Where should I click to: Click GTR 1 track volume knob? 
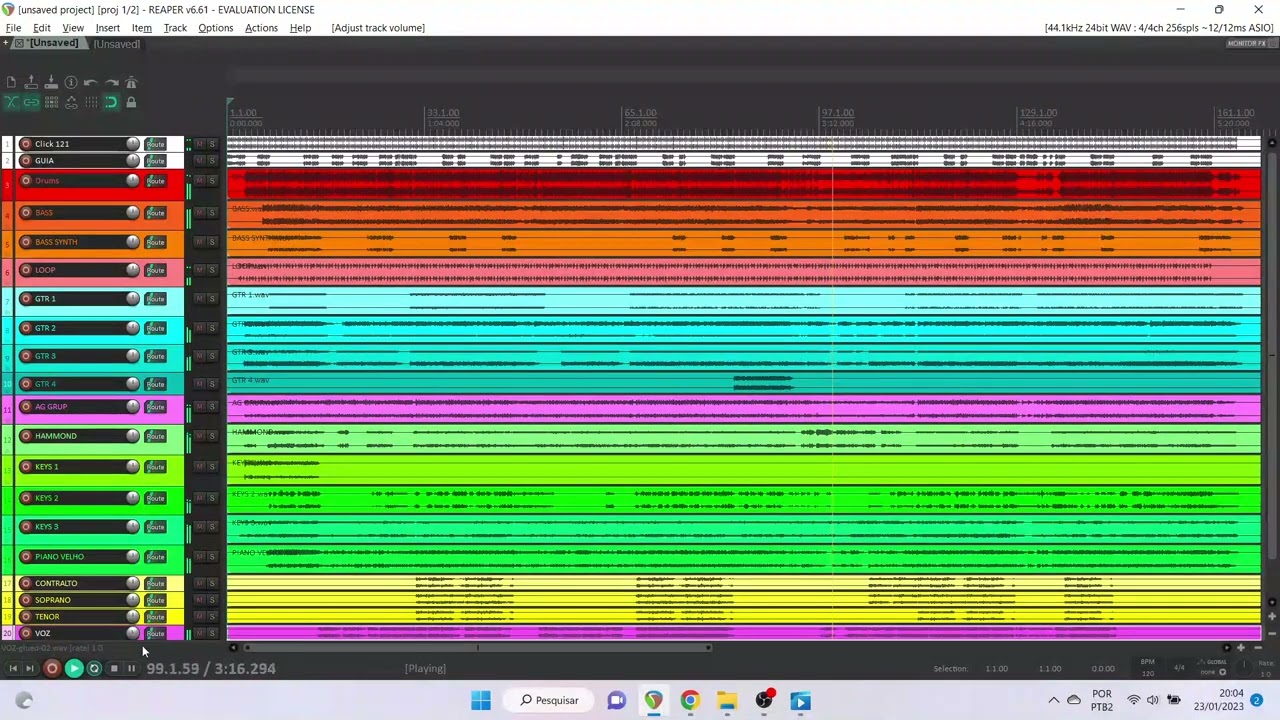(132, 299)
